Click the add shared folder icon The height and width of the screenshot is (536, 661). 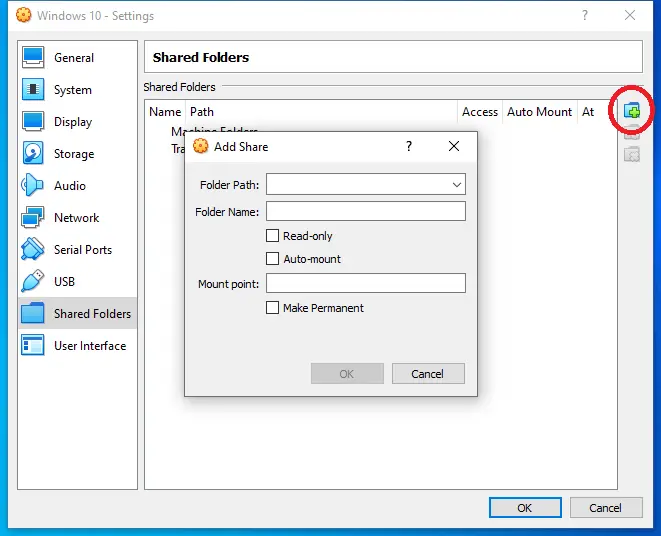632,111
